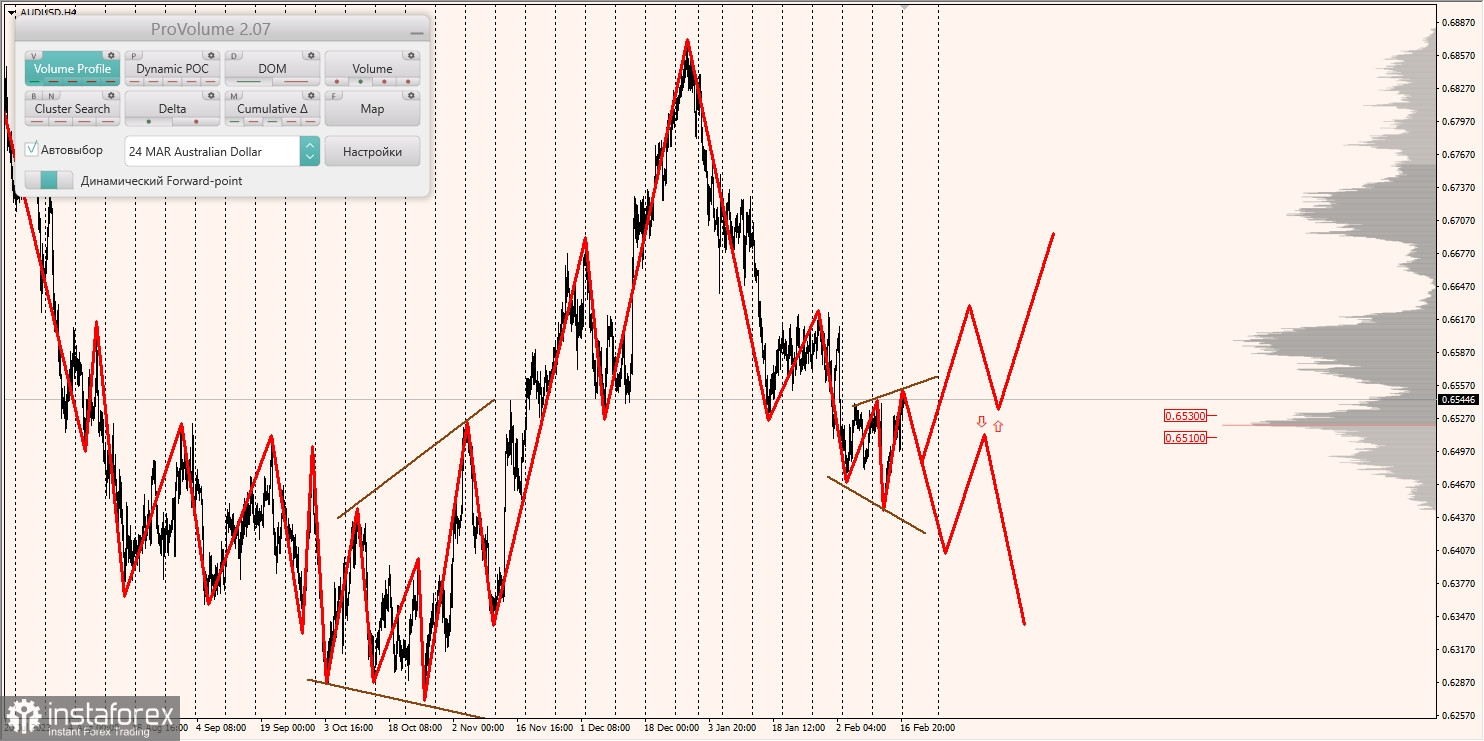The height and width of the screenshot is (741, 1484).
Task: Open the Настройки settings button
Action: pos(372,151)
